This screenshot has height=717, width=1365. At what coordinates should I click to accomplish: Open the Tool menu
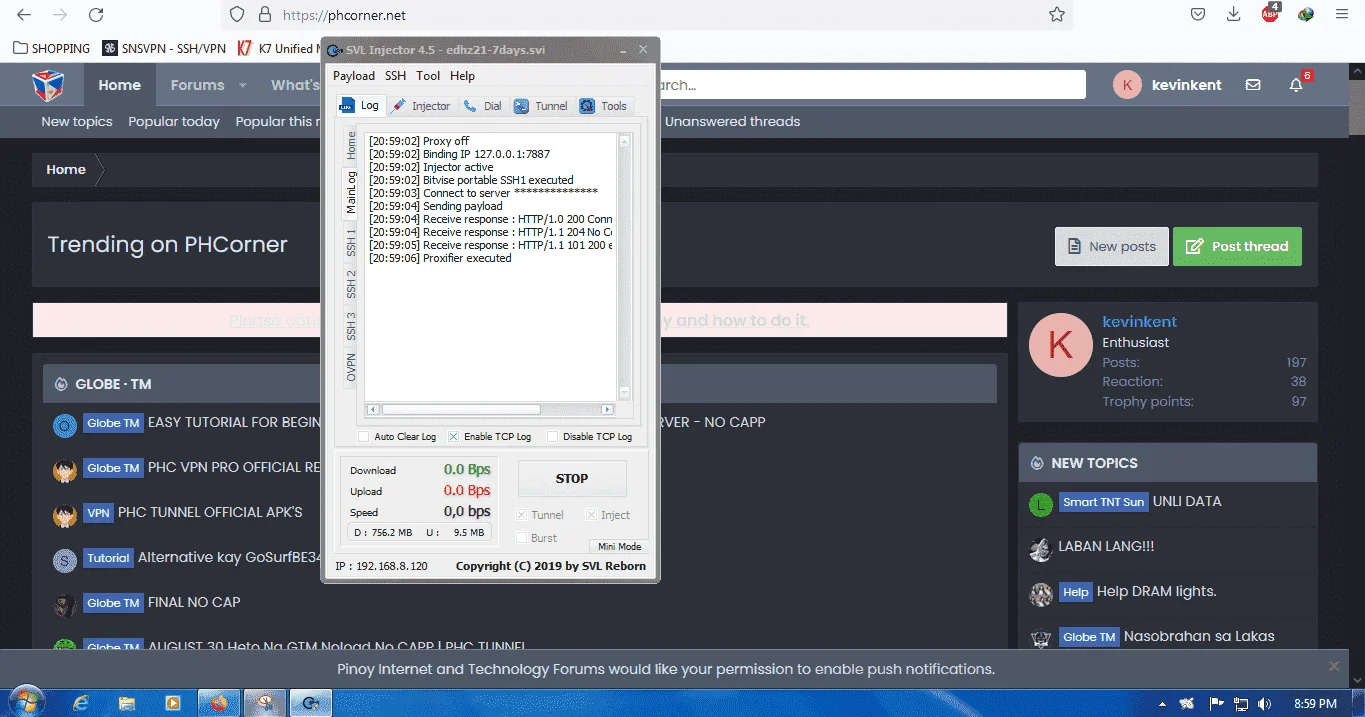click(428, 76)
